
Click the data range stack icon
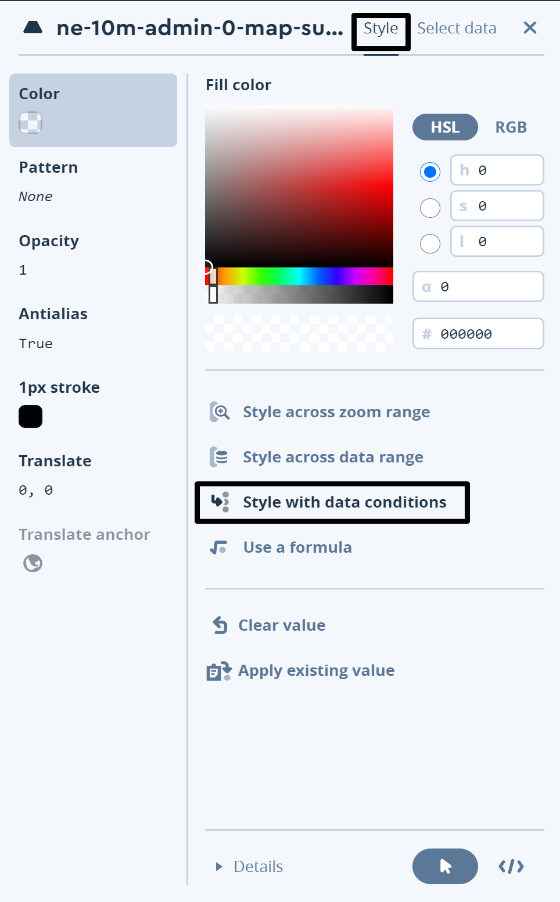tap(219, 457)
